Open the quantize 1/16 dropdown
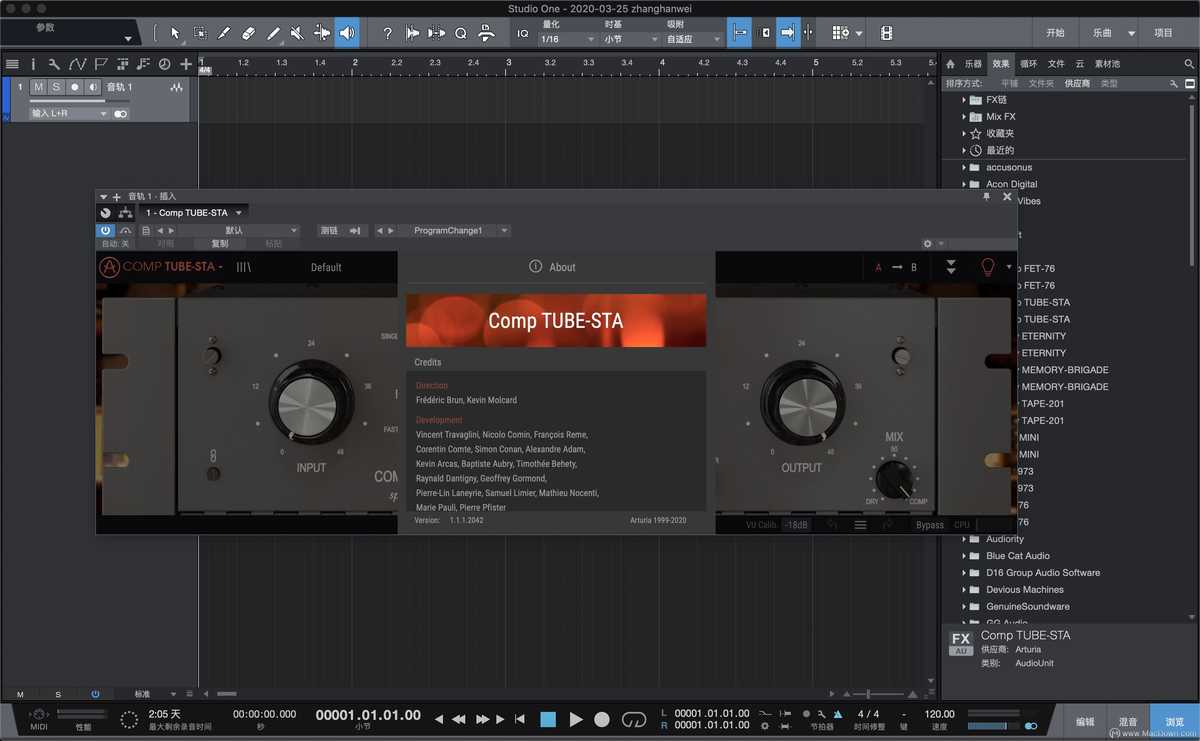 (566, 40)
